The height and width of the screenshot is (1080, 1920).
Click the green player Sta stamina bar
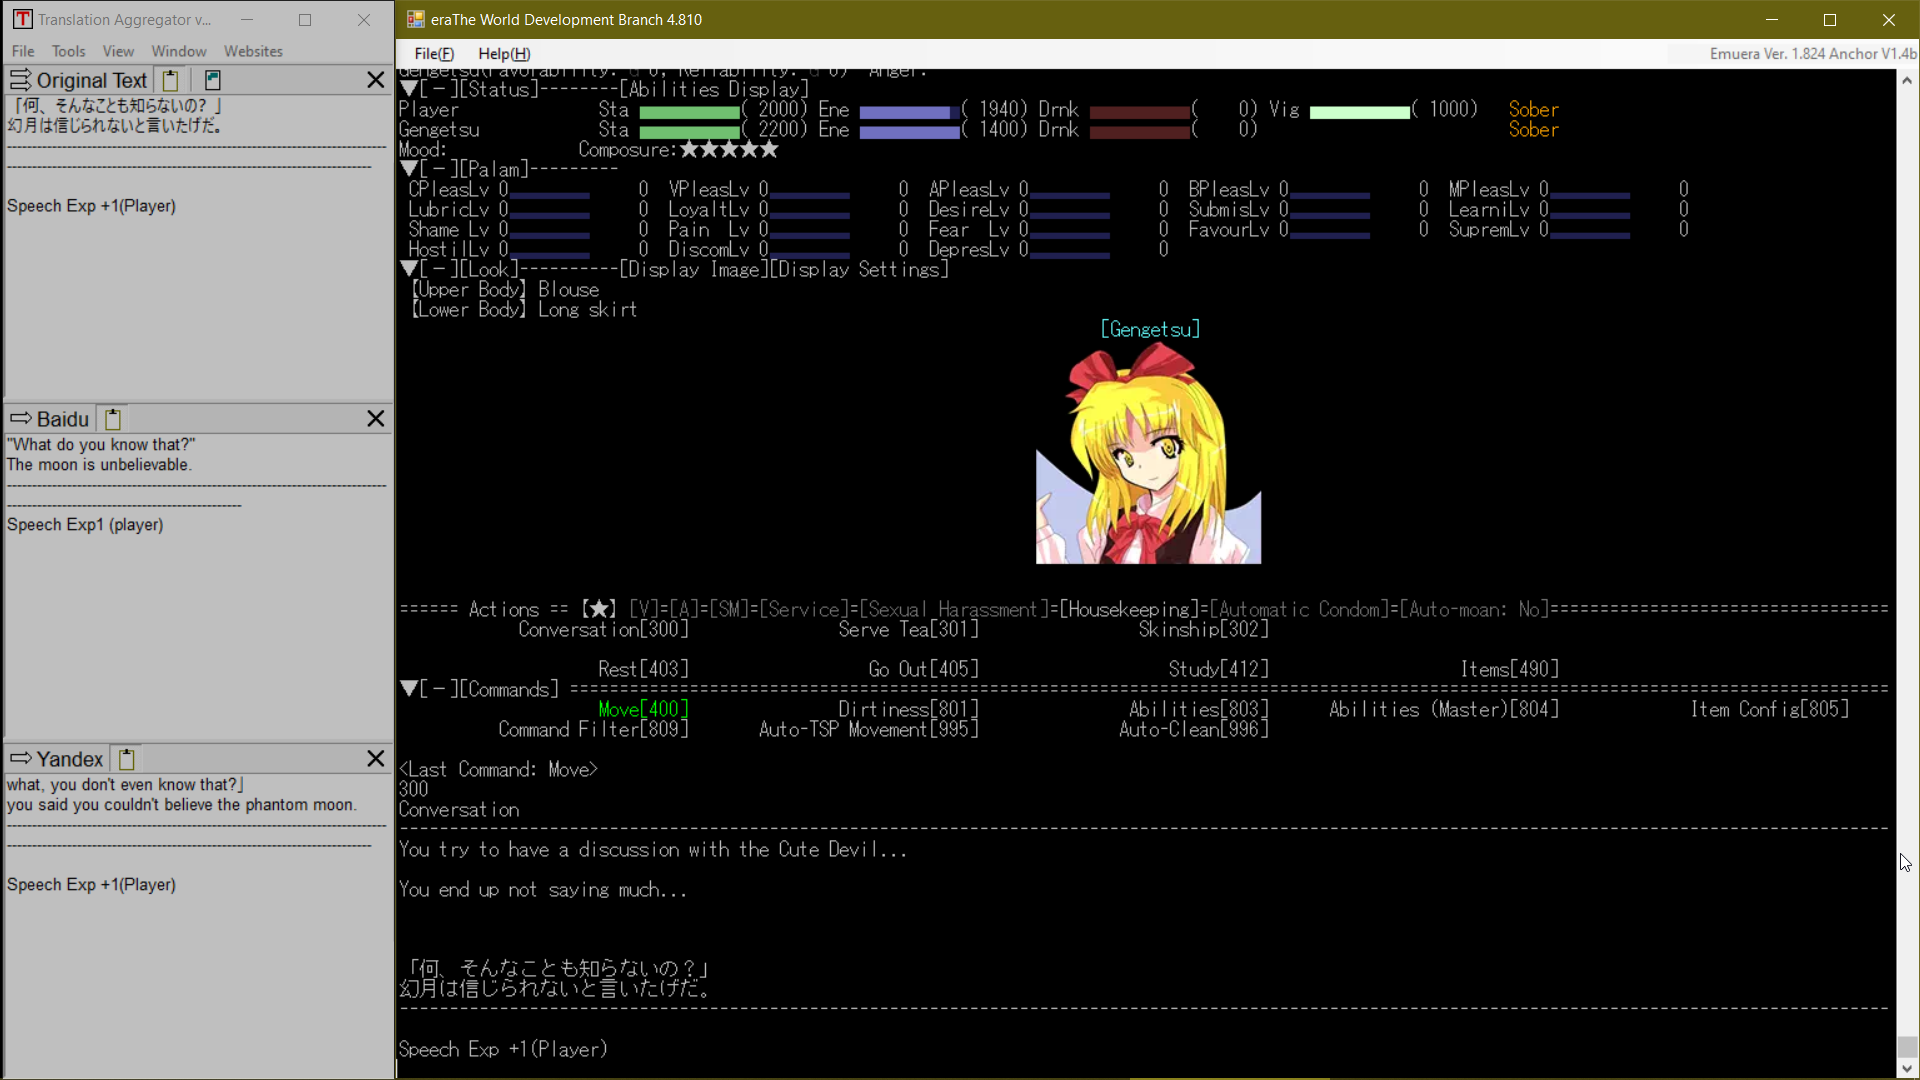click(689, 111)
